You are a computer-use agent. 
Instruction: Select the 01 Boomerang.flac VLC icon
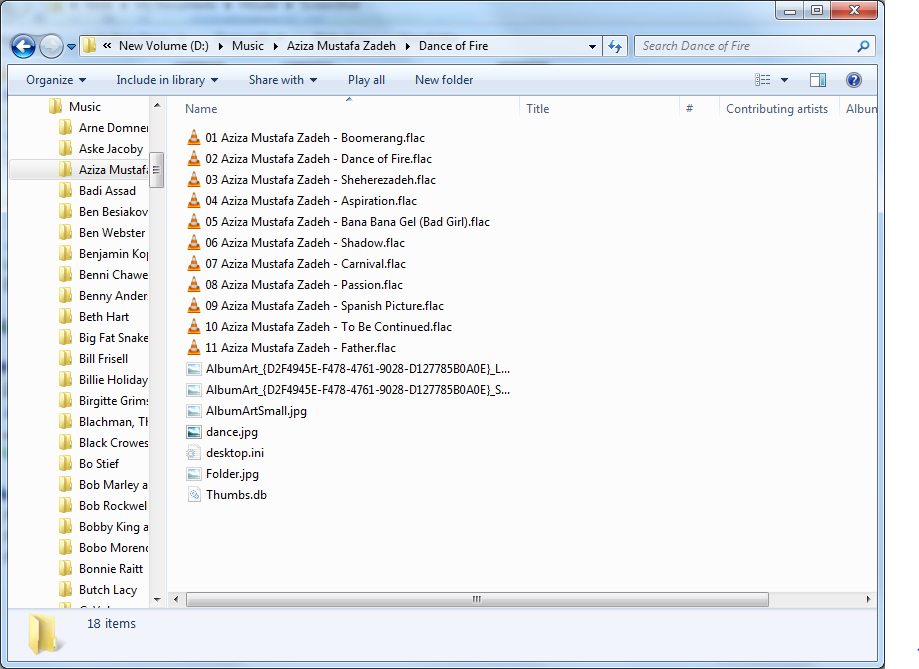click(194, 138)
